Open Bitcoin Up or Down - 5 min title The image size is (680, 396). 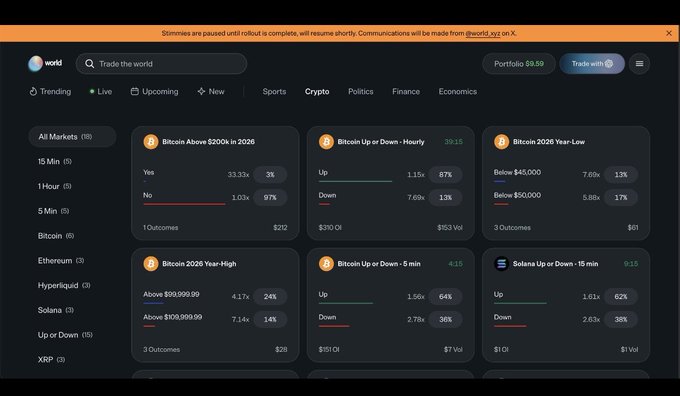point(379,264)
